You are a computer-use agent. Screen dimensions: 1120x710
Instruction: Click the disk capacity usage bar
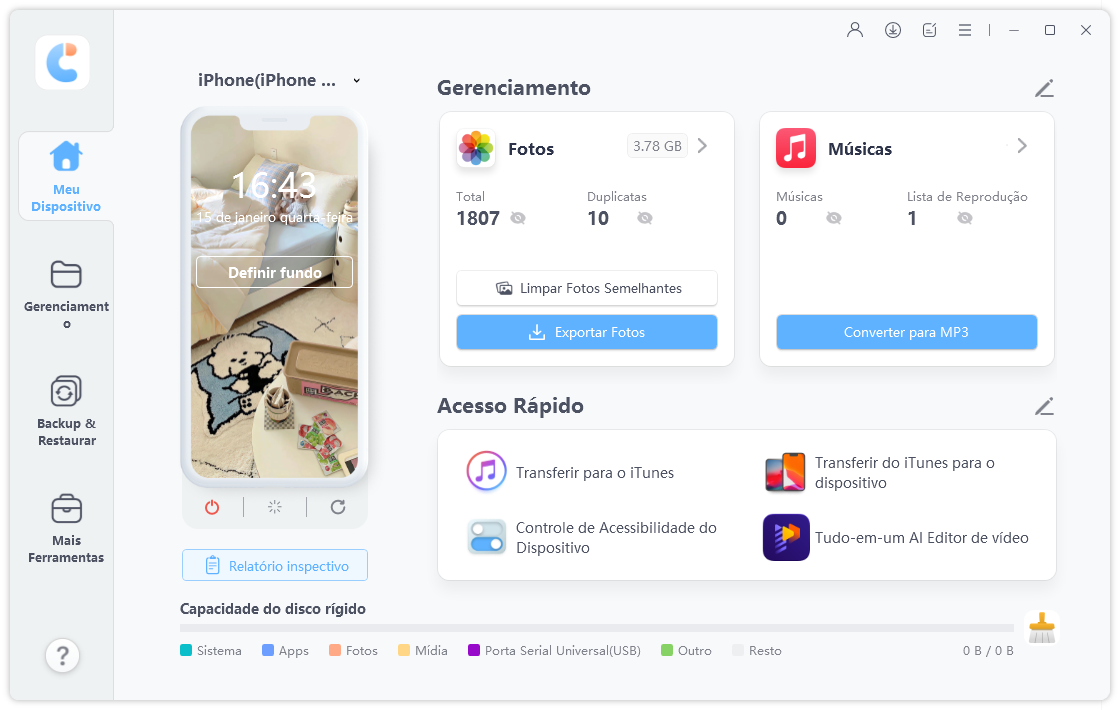(x=596, y=628)
